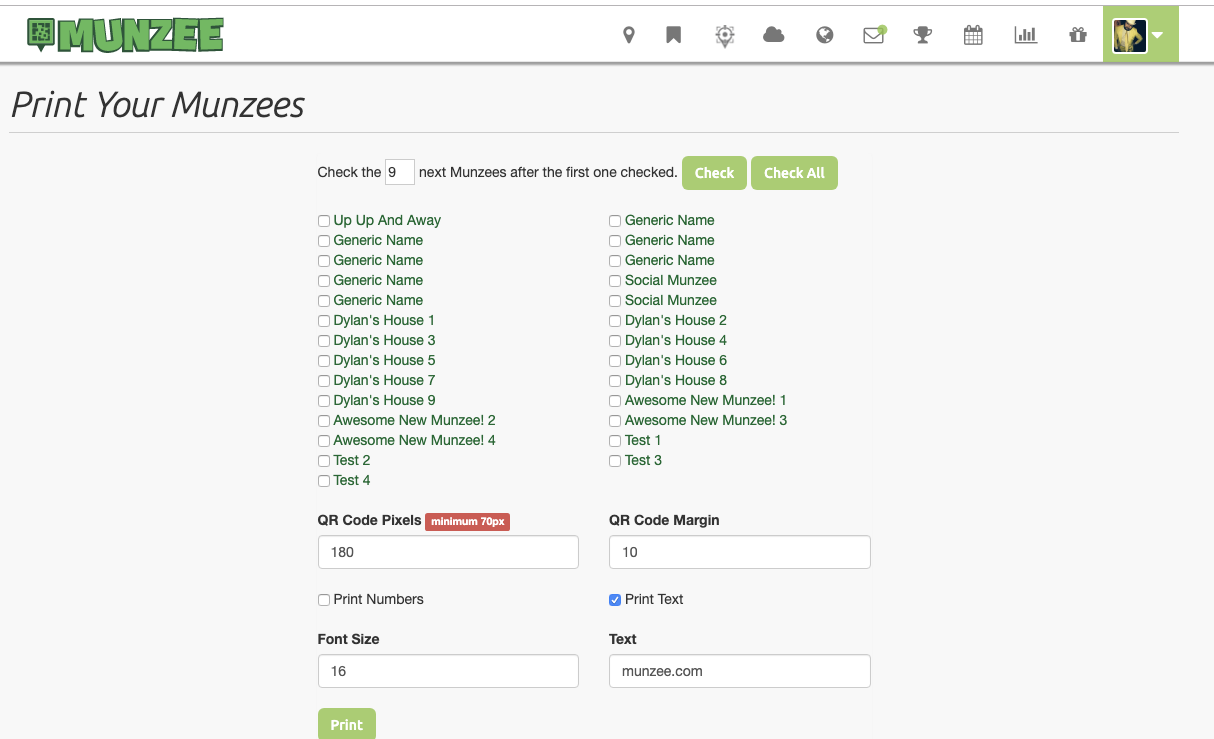Check the Awesome New Munzee! 1 checkbox
Viewport: 1214px width, 739px height.
tap(615, 401)
